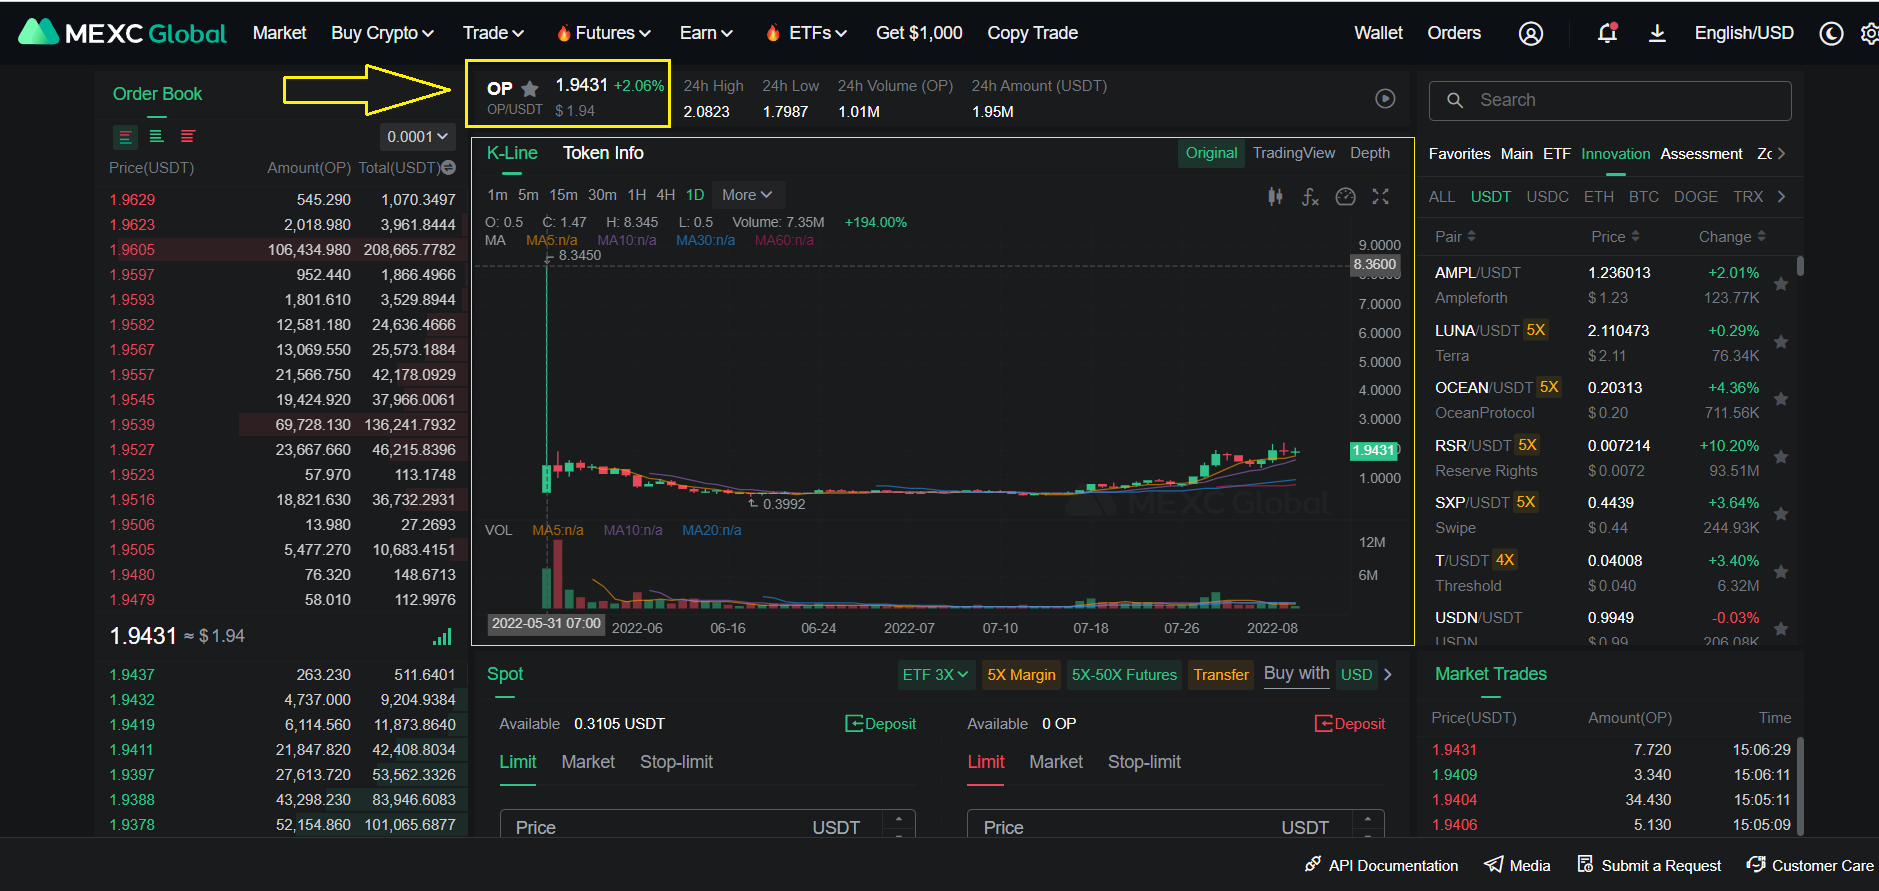Expand the chart to fullscreen

click(x=1381, y=196)
